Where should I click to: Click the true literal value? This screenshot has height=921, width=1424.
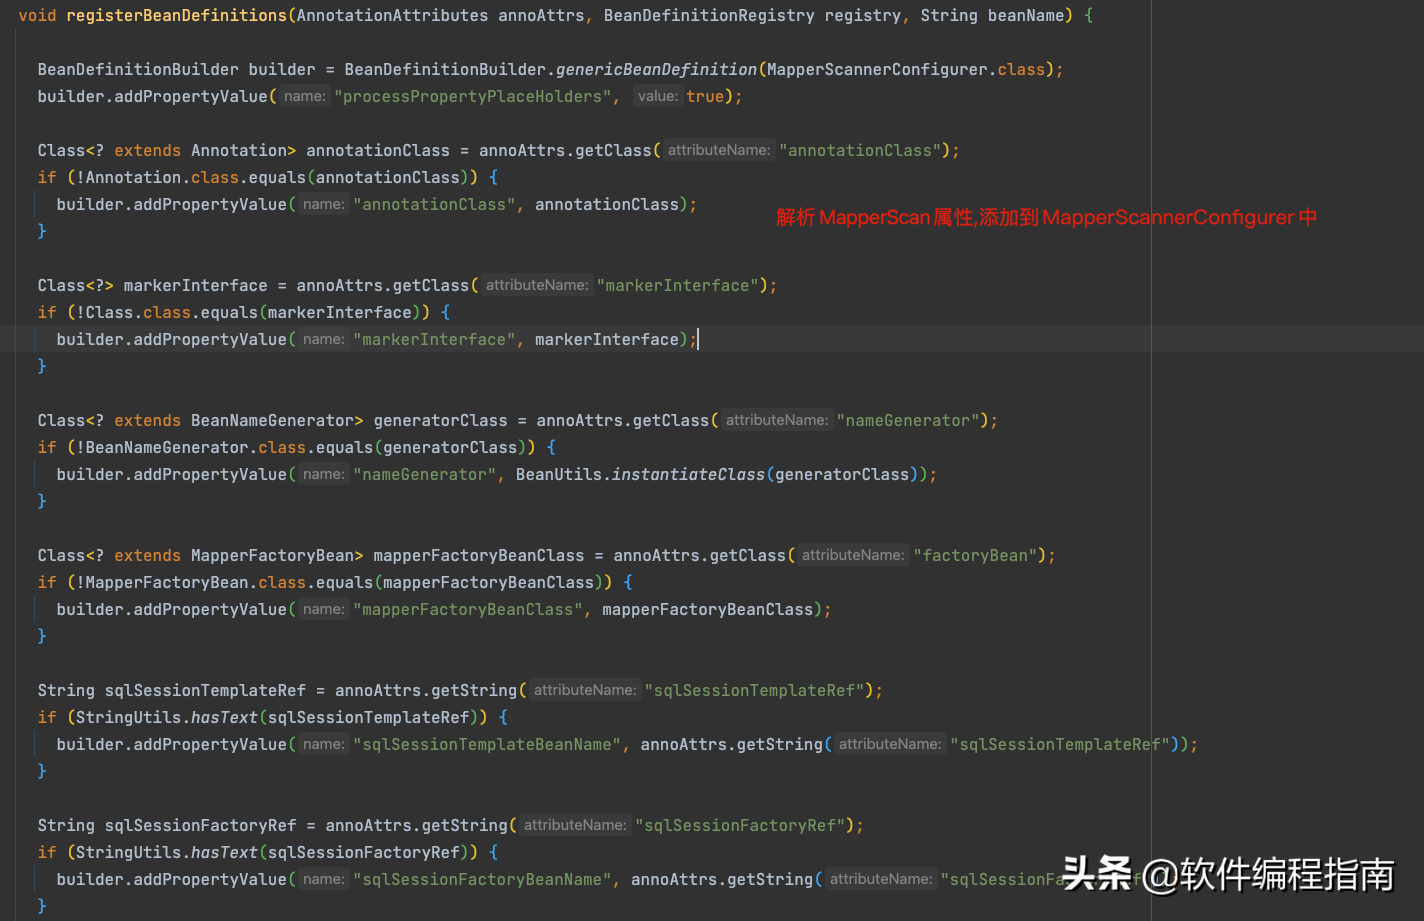click(x=705, y=96)
